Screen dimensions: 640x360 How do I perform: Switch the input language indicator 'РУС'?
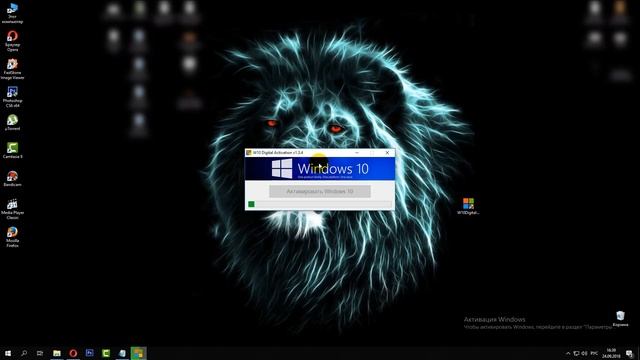pyautogui.click(x=594, y=353)
